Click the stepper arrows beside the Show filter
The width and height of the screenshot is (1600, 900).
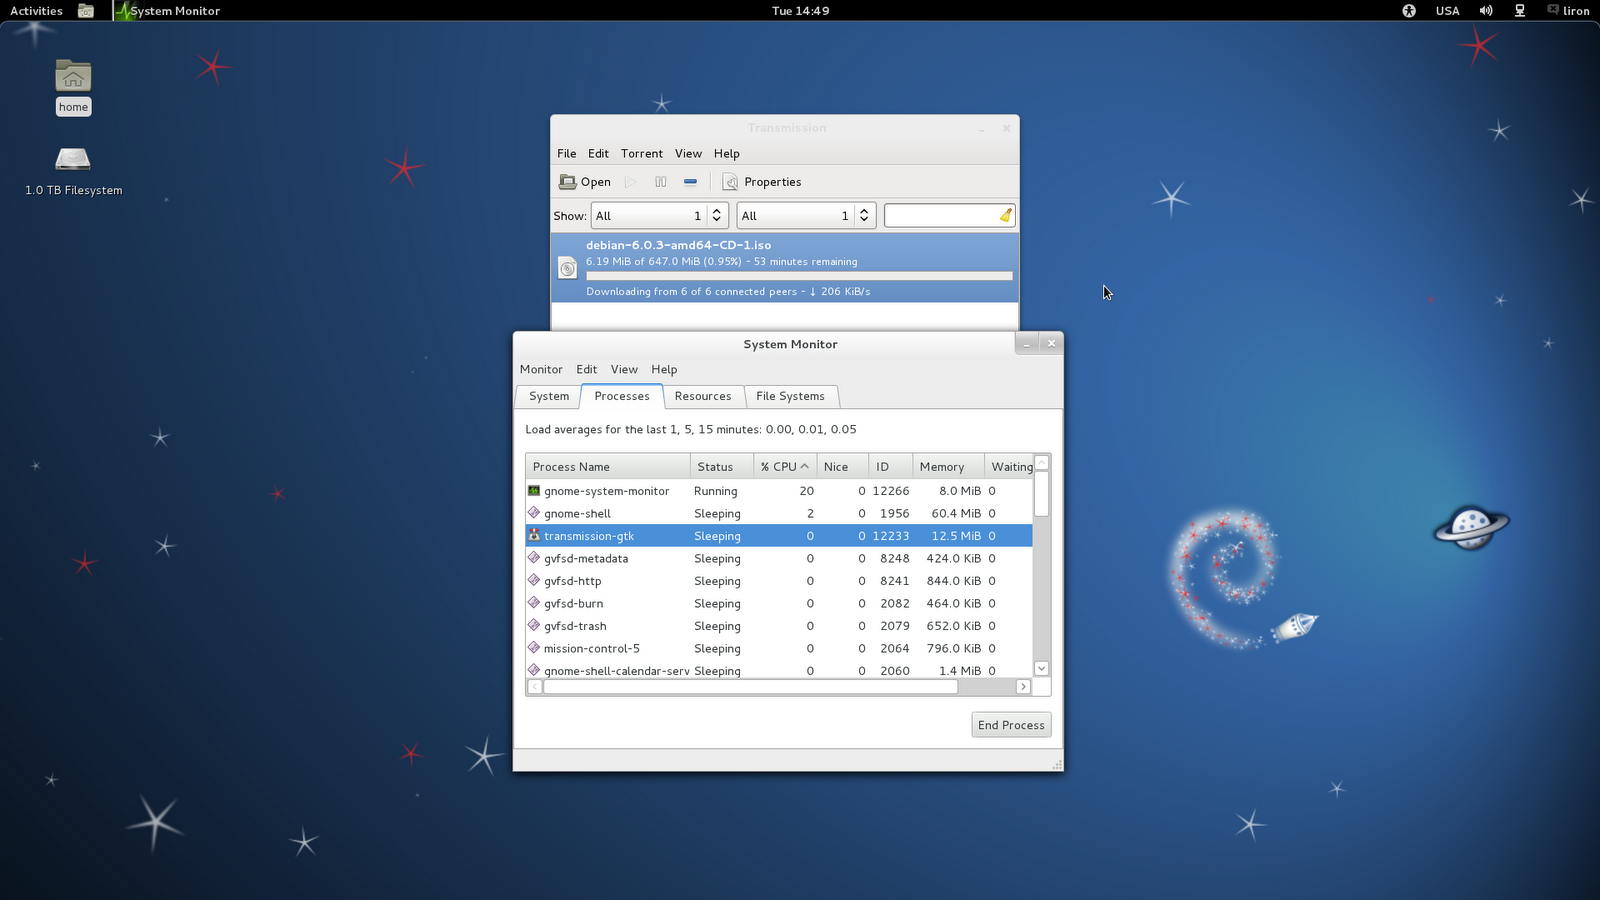click(x=716, y=215)
